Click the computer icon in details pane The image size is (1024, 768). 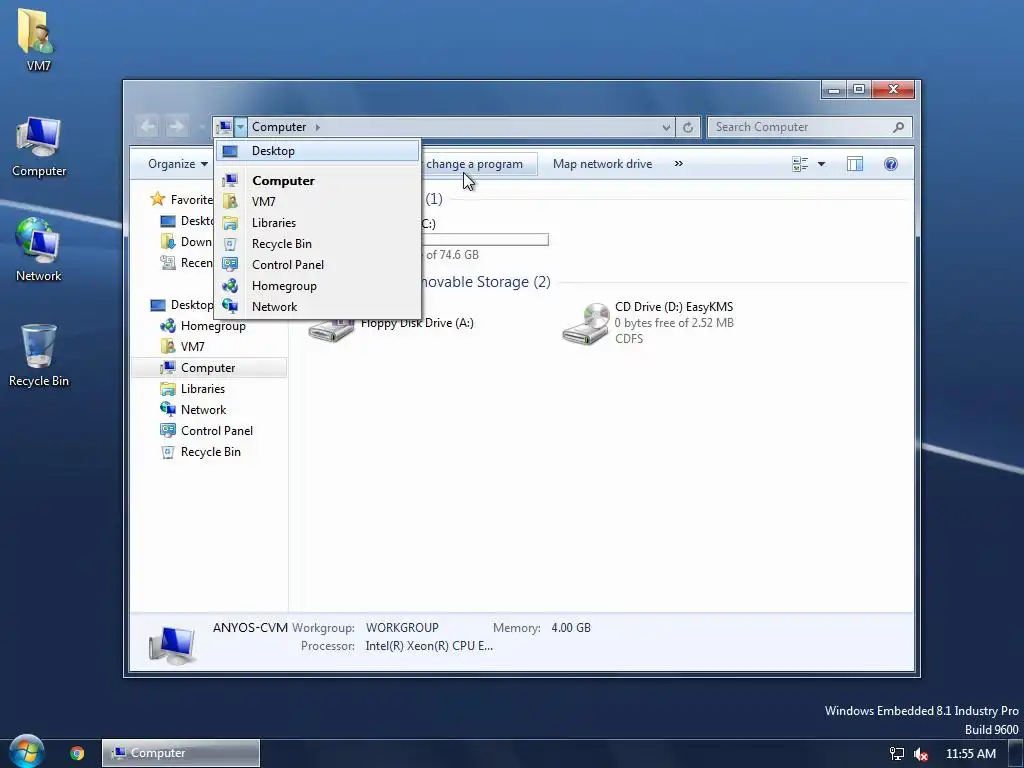click(172, 644)
